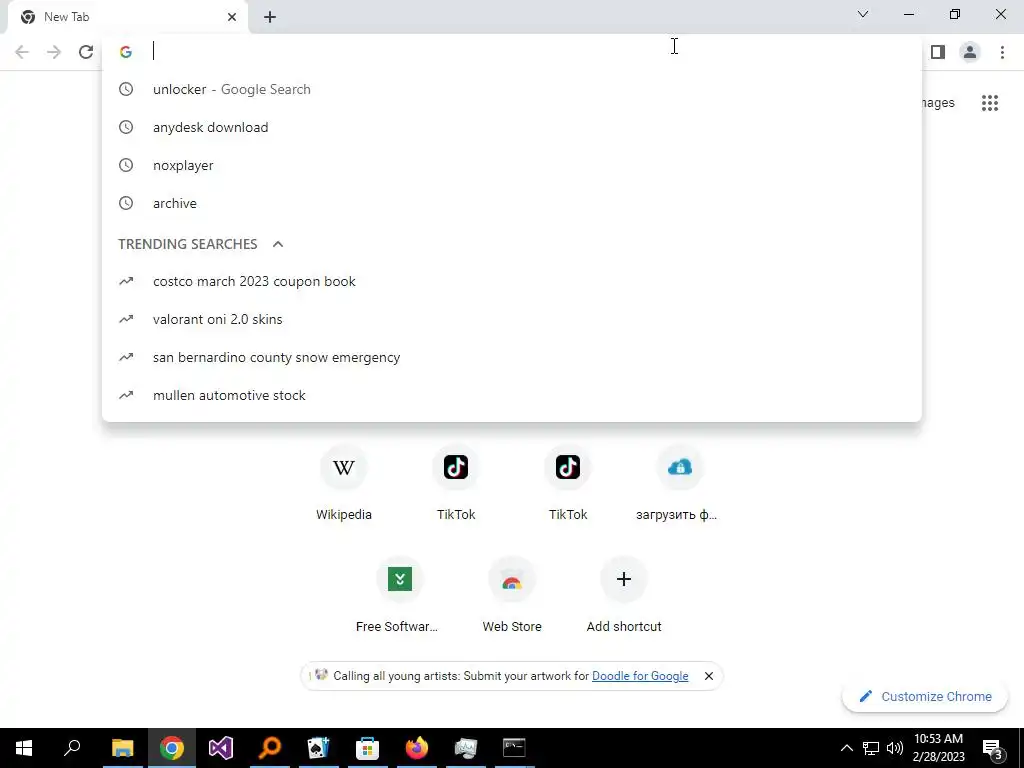
Task: Go back using the back arrow
Action: [x=22, y=52]
